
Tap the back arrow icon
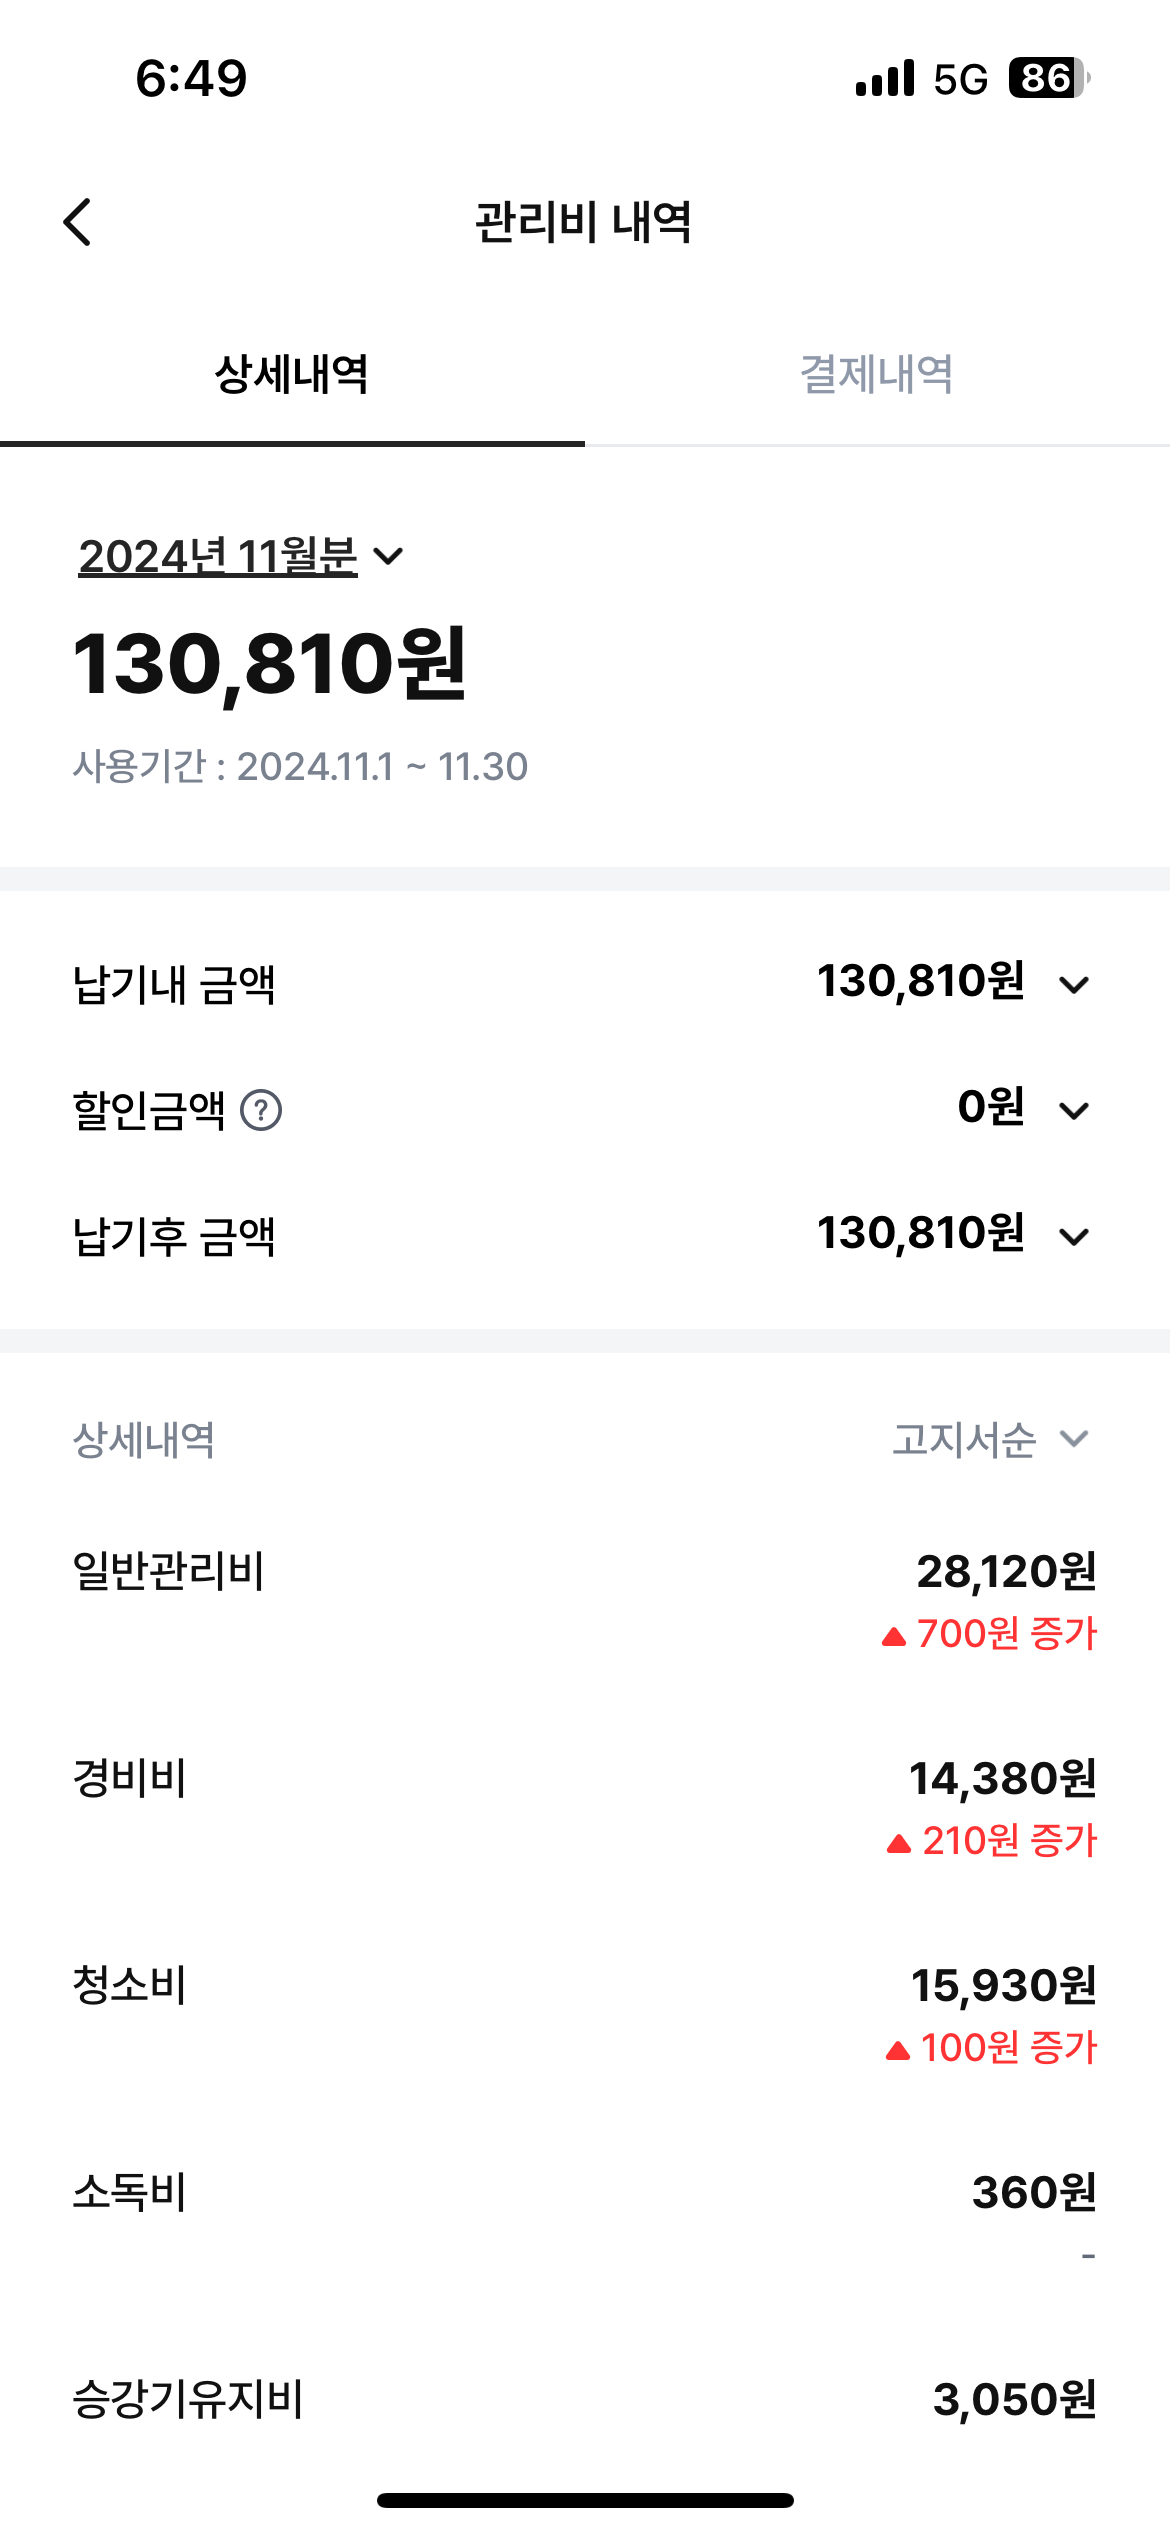(x=77, y=222)
